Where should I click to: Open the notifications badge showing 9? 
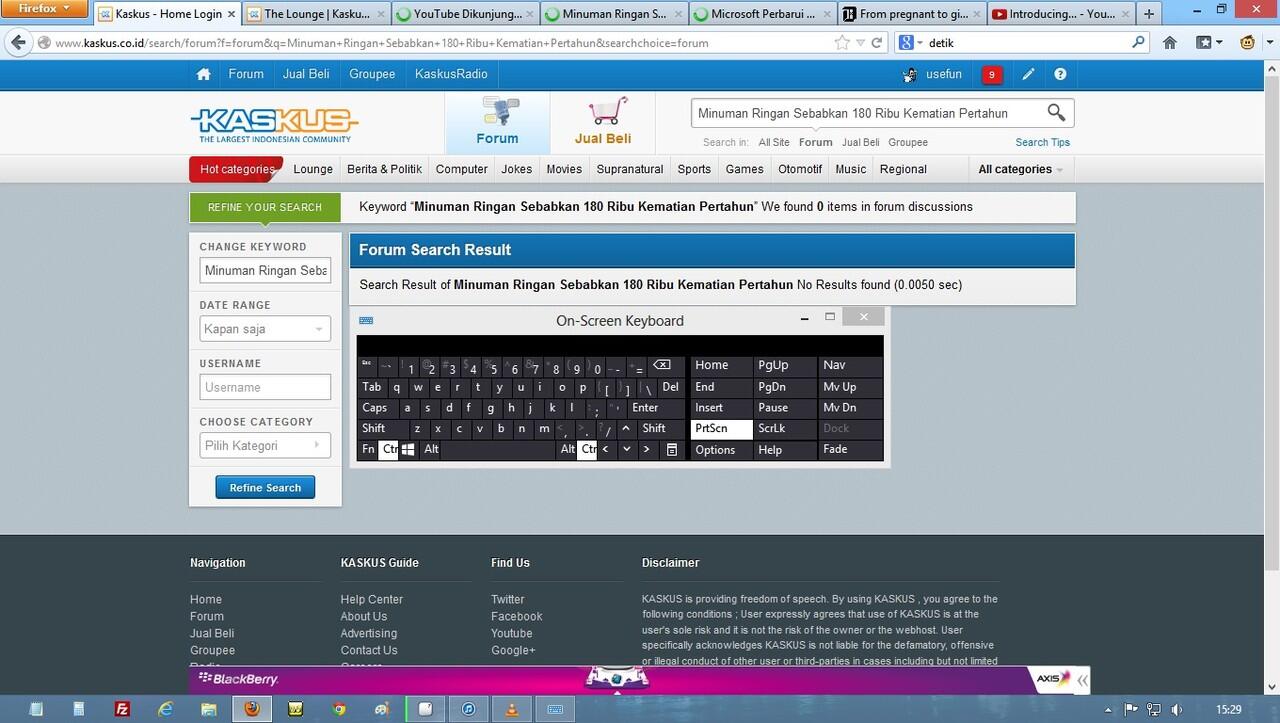[991, 74]
